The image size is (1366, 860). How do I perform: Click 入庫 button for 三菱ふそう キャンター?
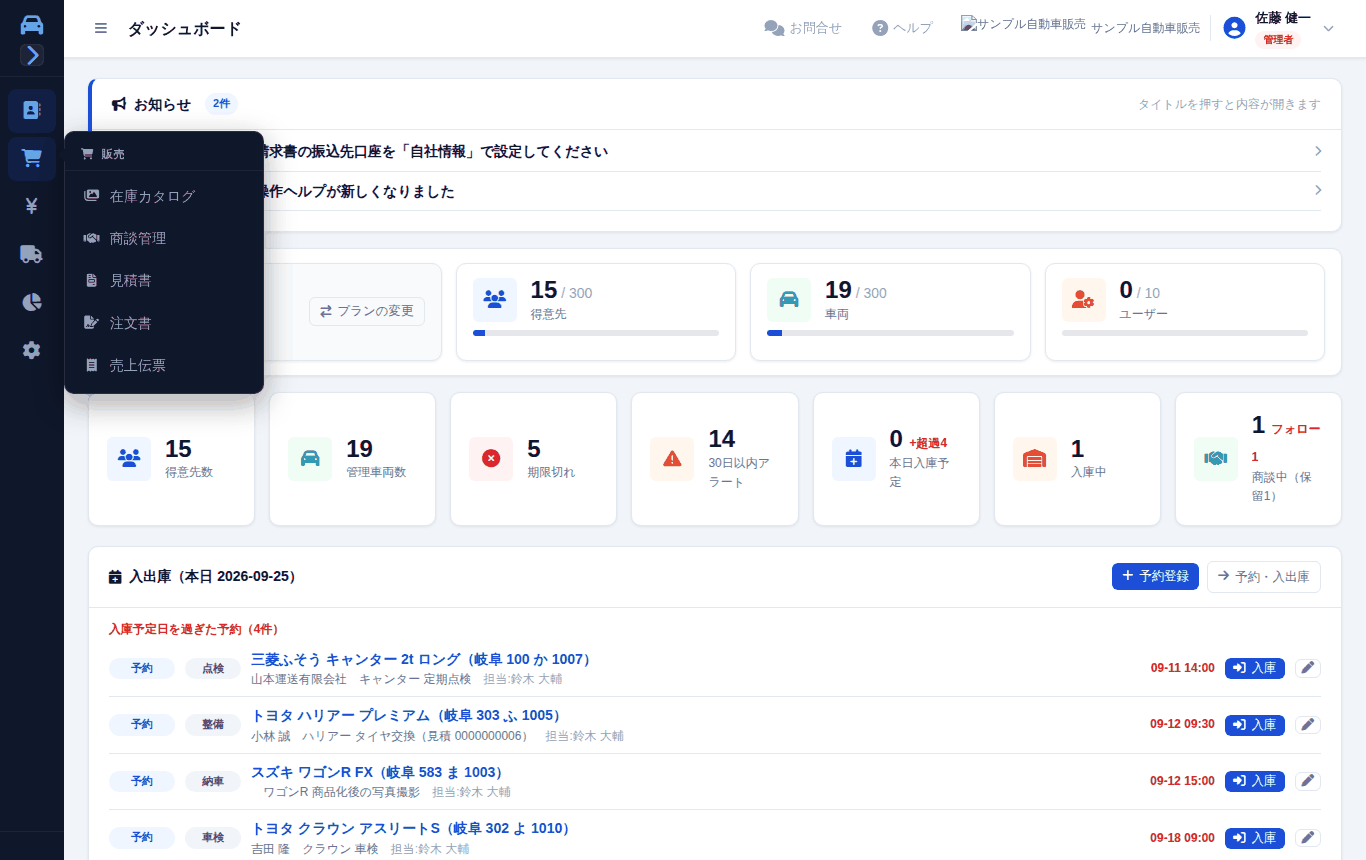pyautogui.click(x=1255, y=668)
